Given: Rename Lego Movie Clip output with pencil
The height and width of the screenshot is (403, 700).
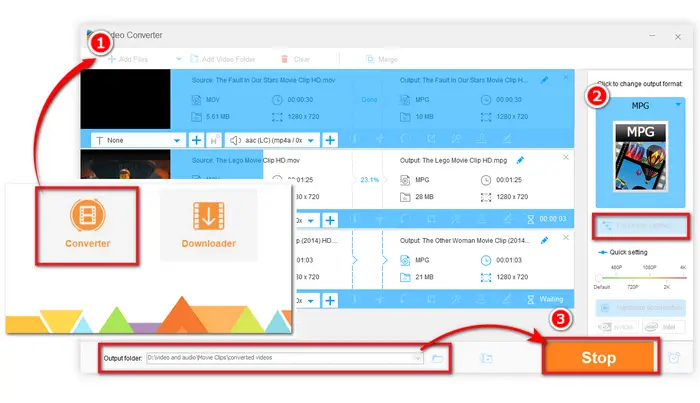Looking at the screenshot, I should 520,160.
